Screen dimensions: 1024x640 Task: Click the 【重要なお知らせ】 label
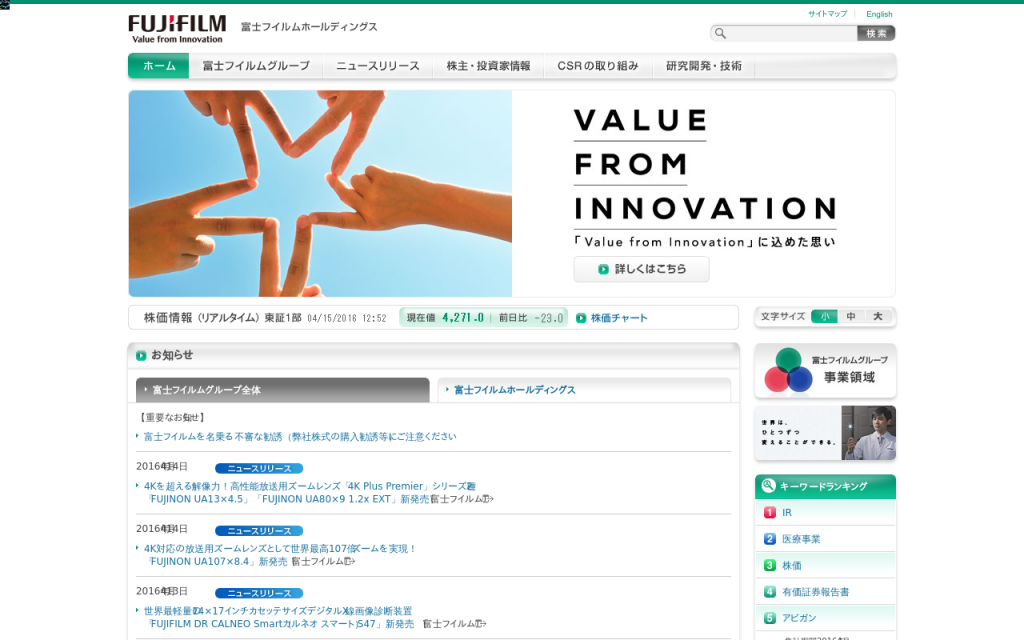(x=171, y=417)
